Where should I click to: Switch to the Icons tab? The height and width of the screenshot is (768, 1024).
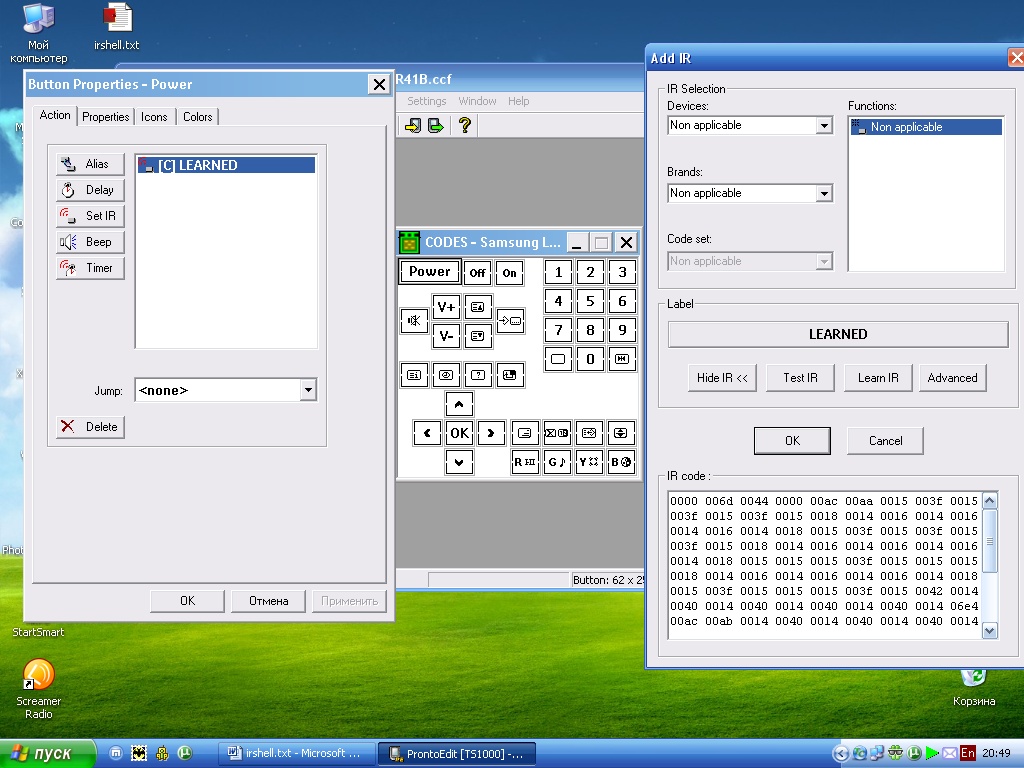154,117
